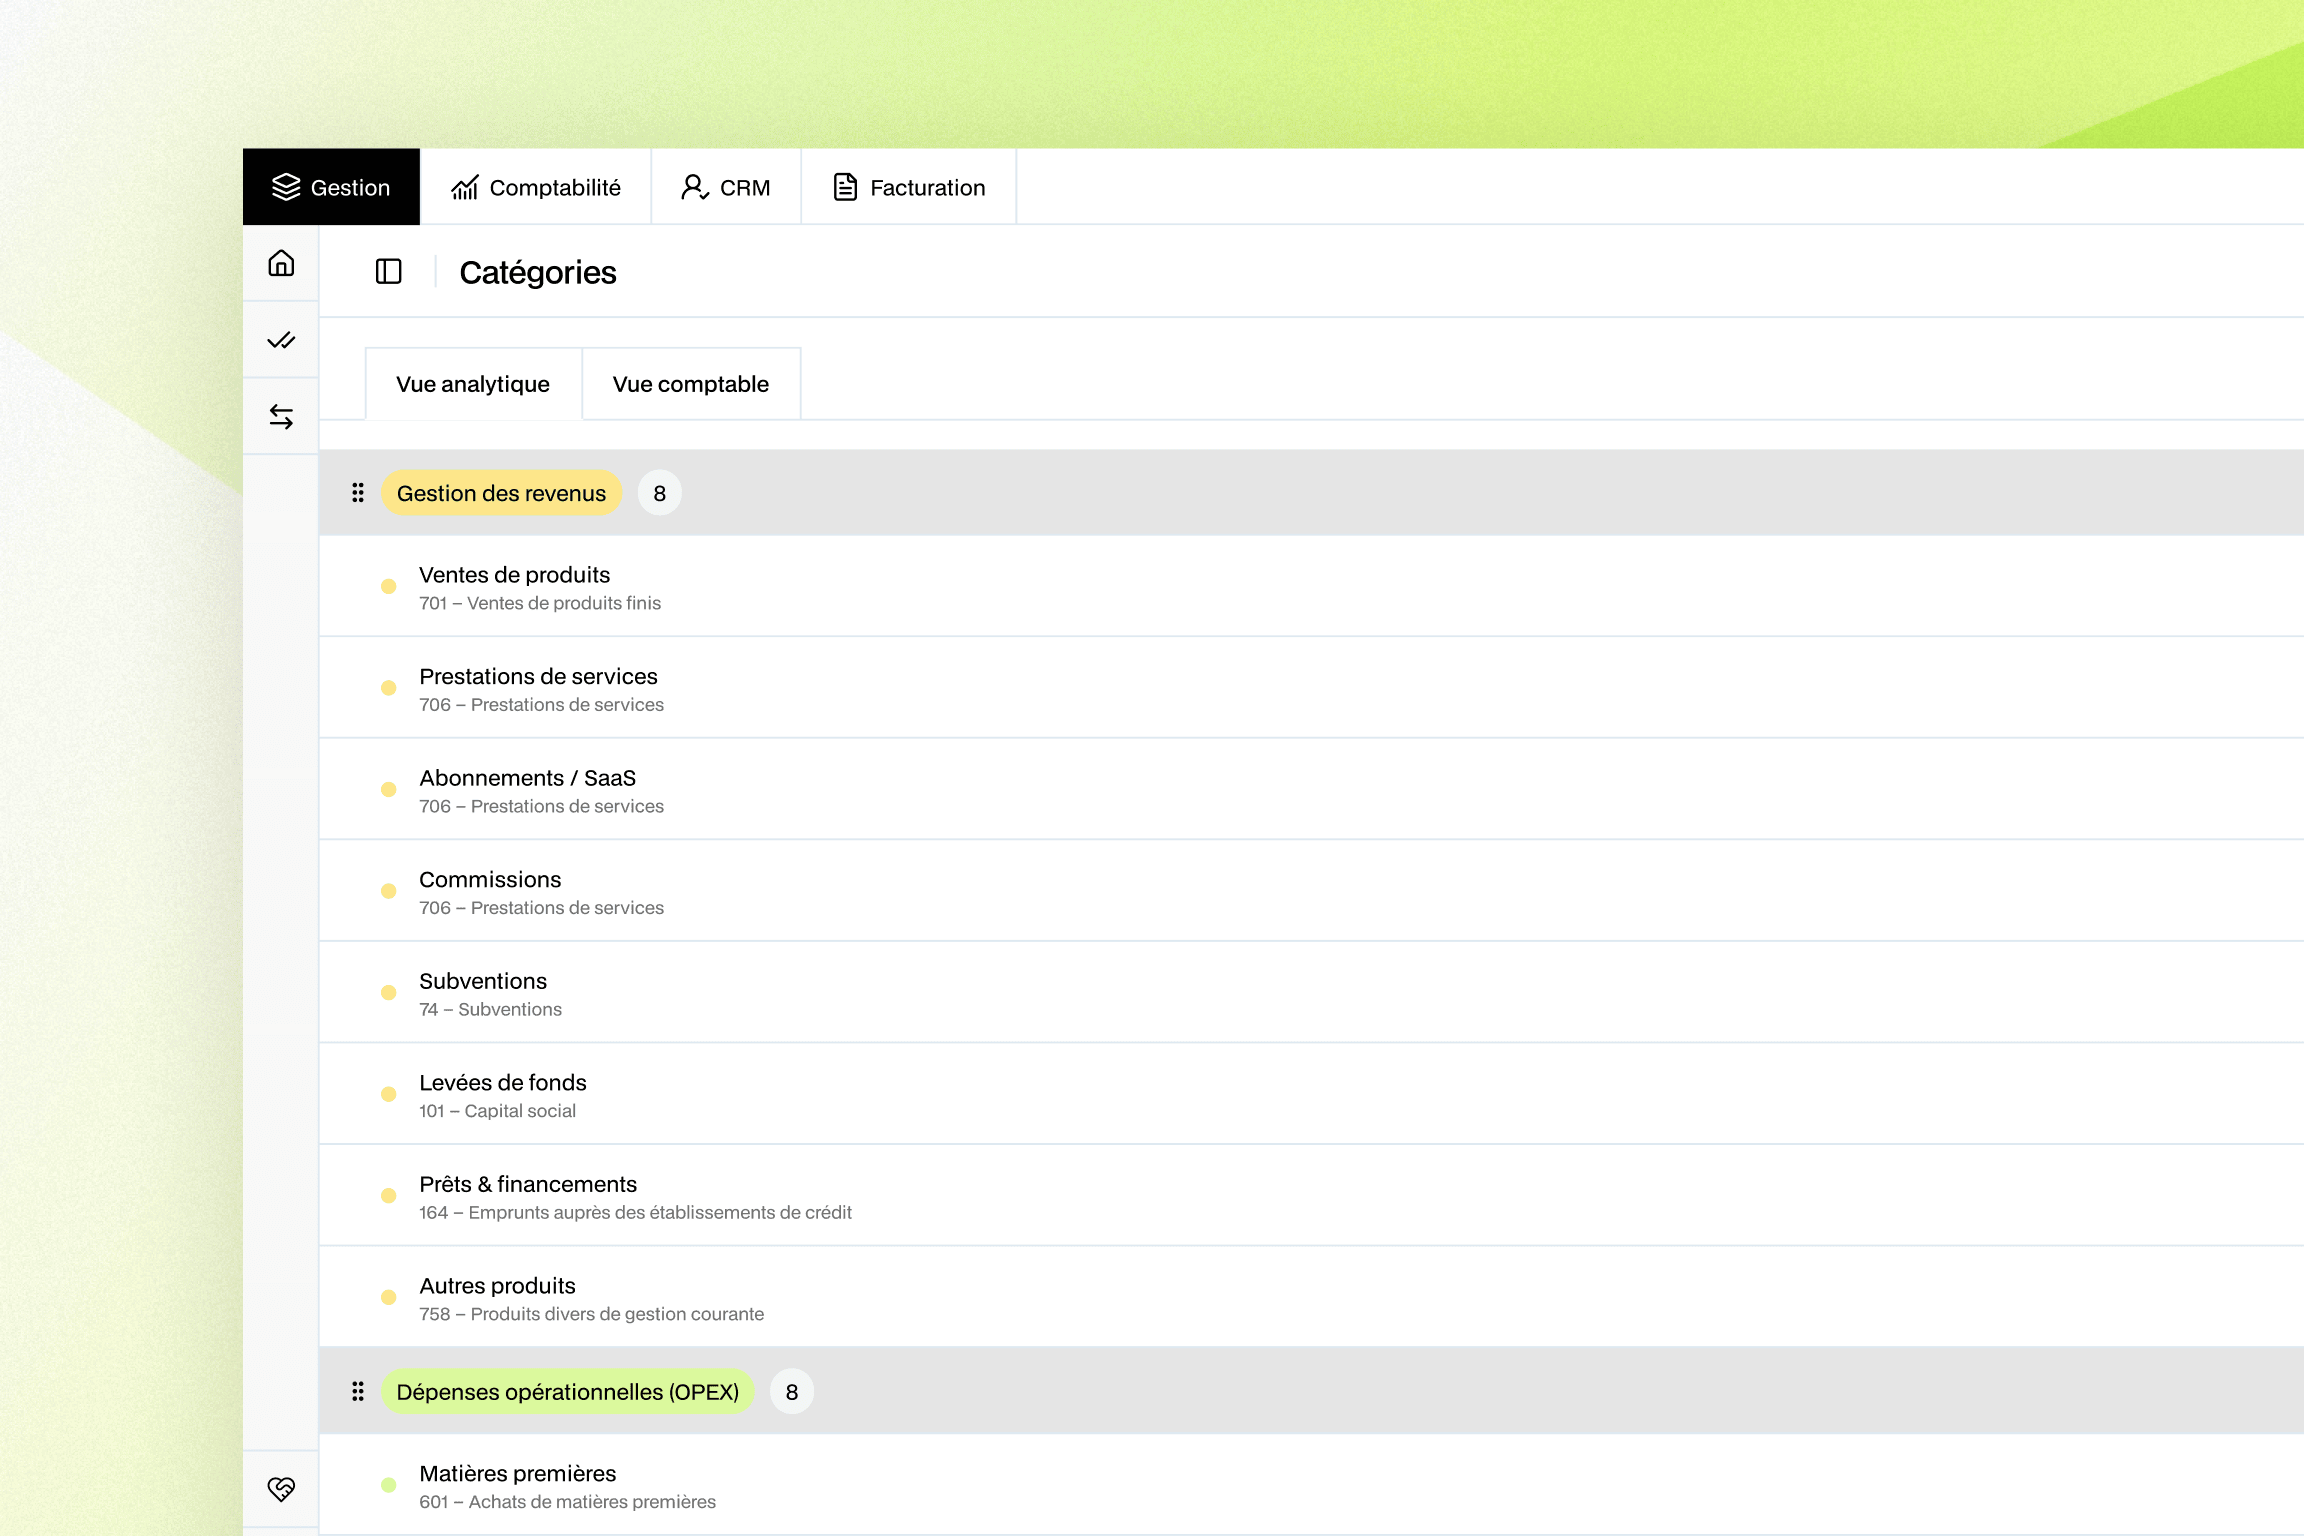The height and width of the screenshot is (1536, 2304).
Task: Click drag handle beside Gestion des revenus
Action: pos(358,493)
